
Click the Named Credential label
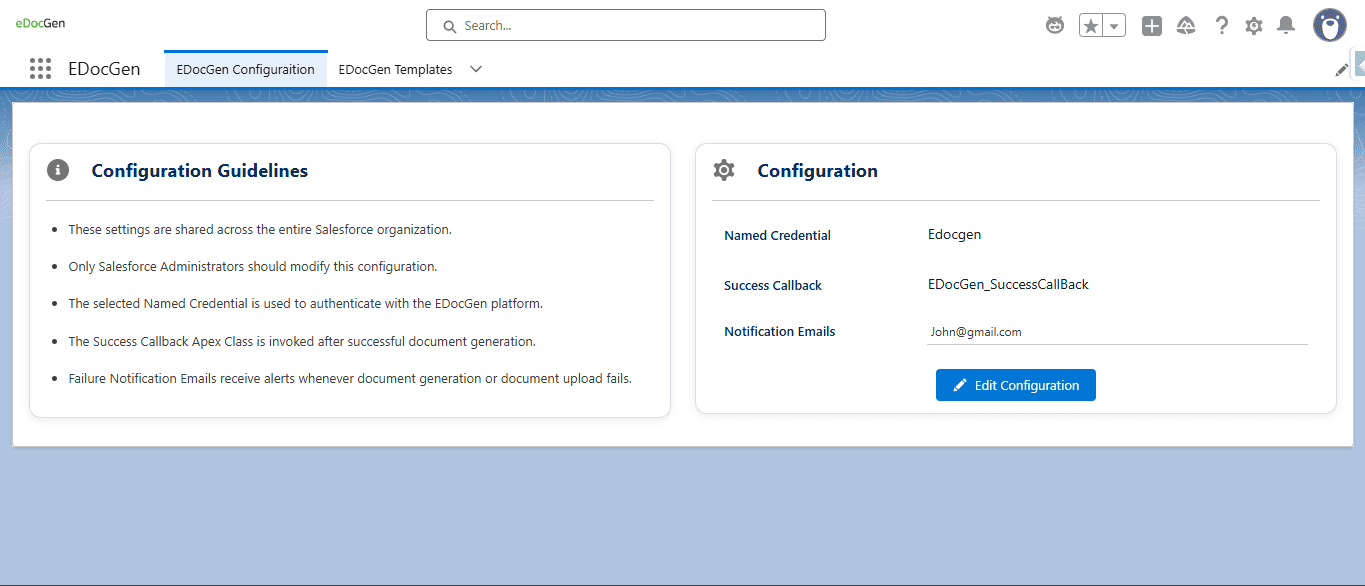[x=777, y=236]
